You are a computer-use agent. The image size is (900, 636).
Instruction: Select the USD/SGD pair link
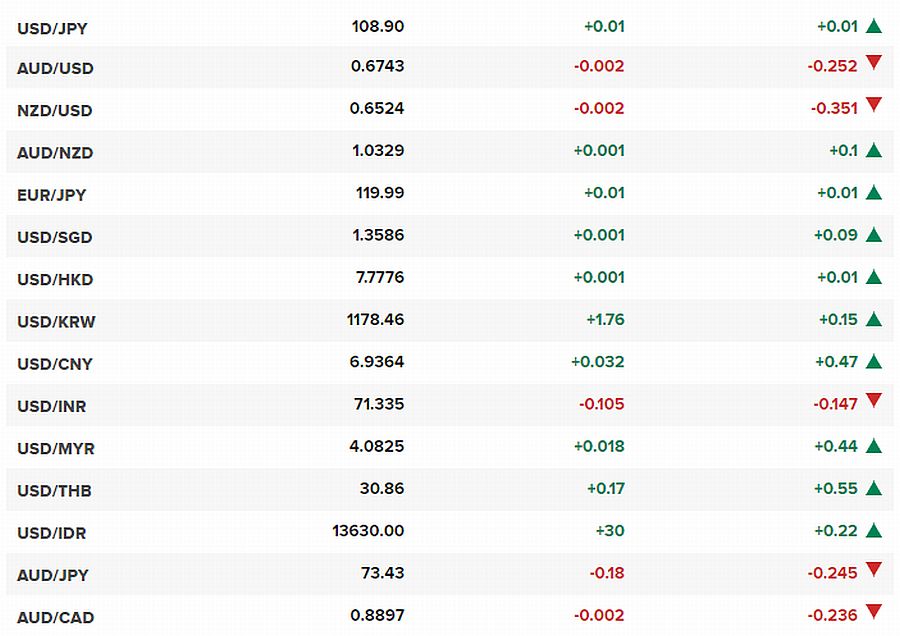coord(55,237)
